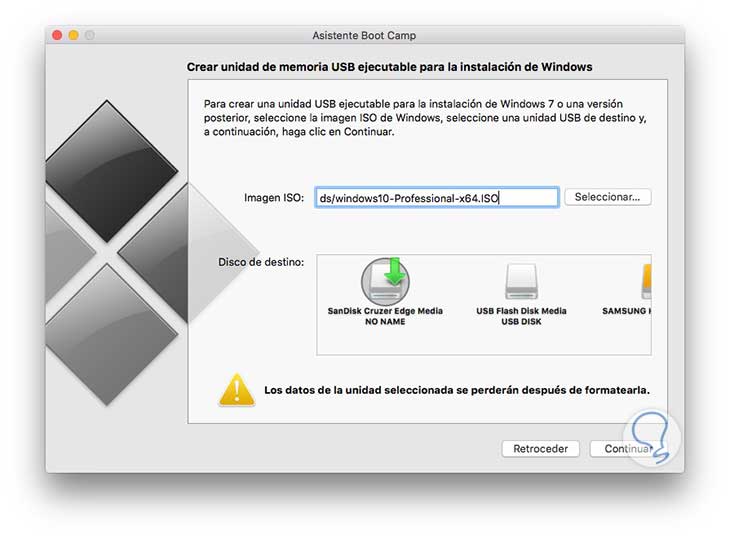Choose the orange SAMSUNG drive icon
The height and width of the screenshot is (538, 730).
(646, 282)
